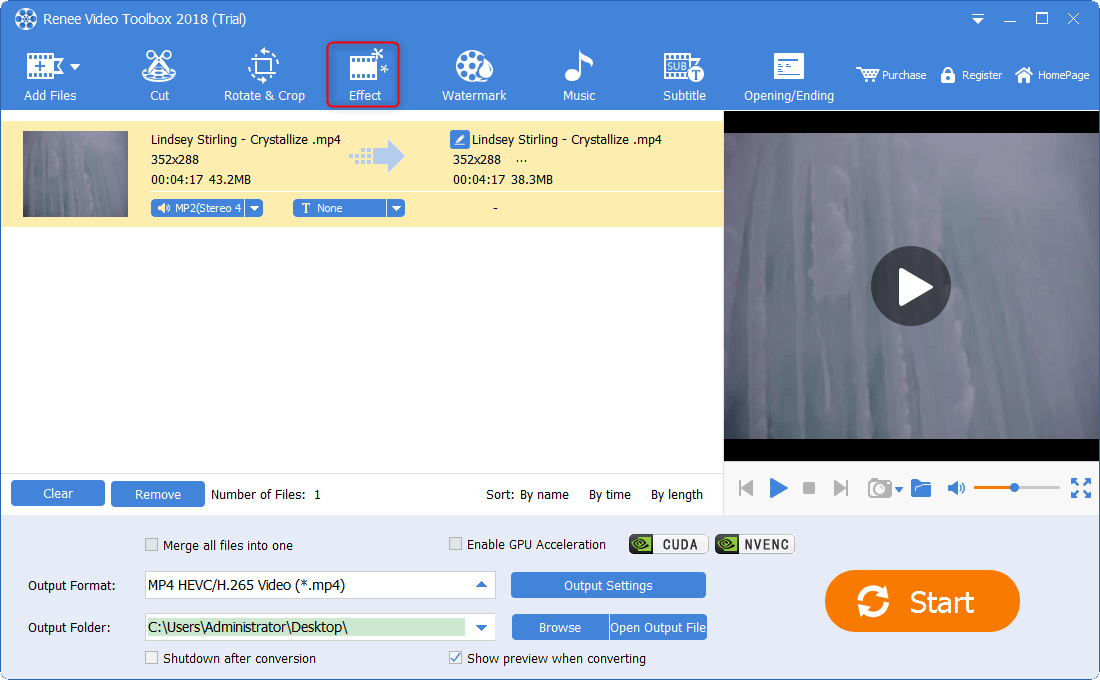Adjust the player volume slider

coord(1015,488)
